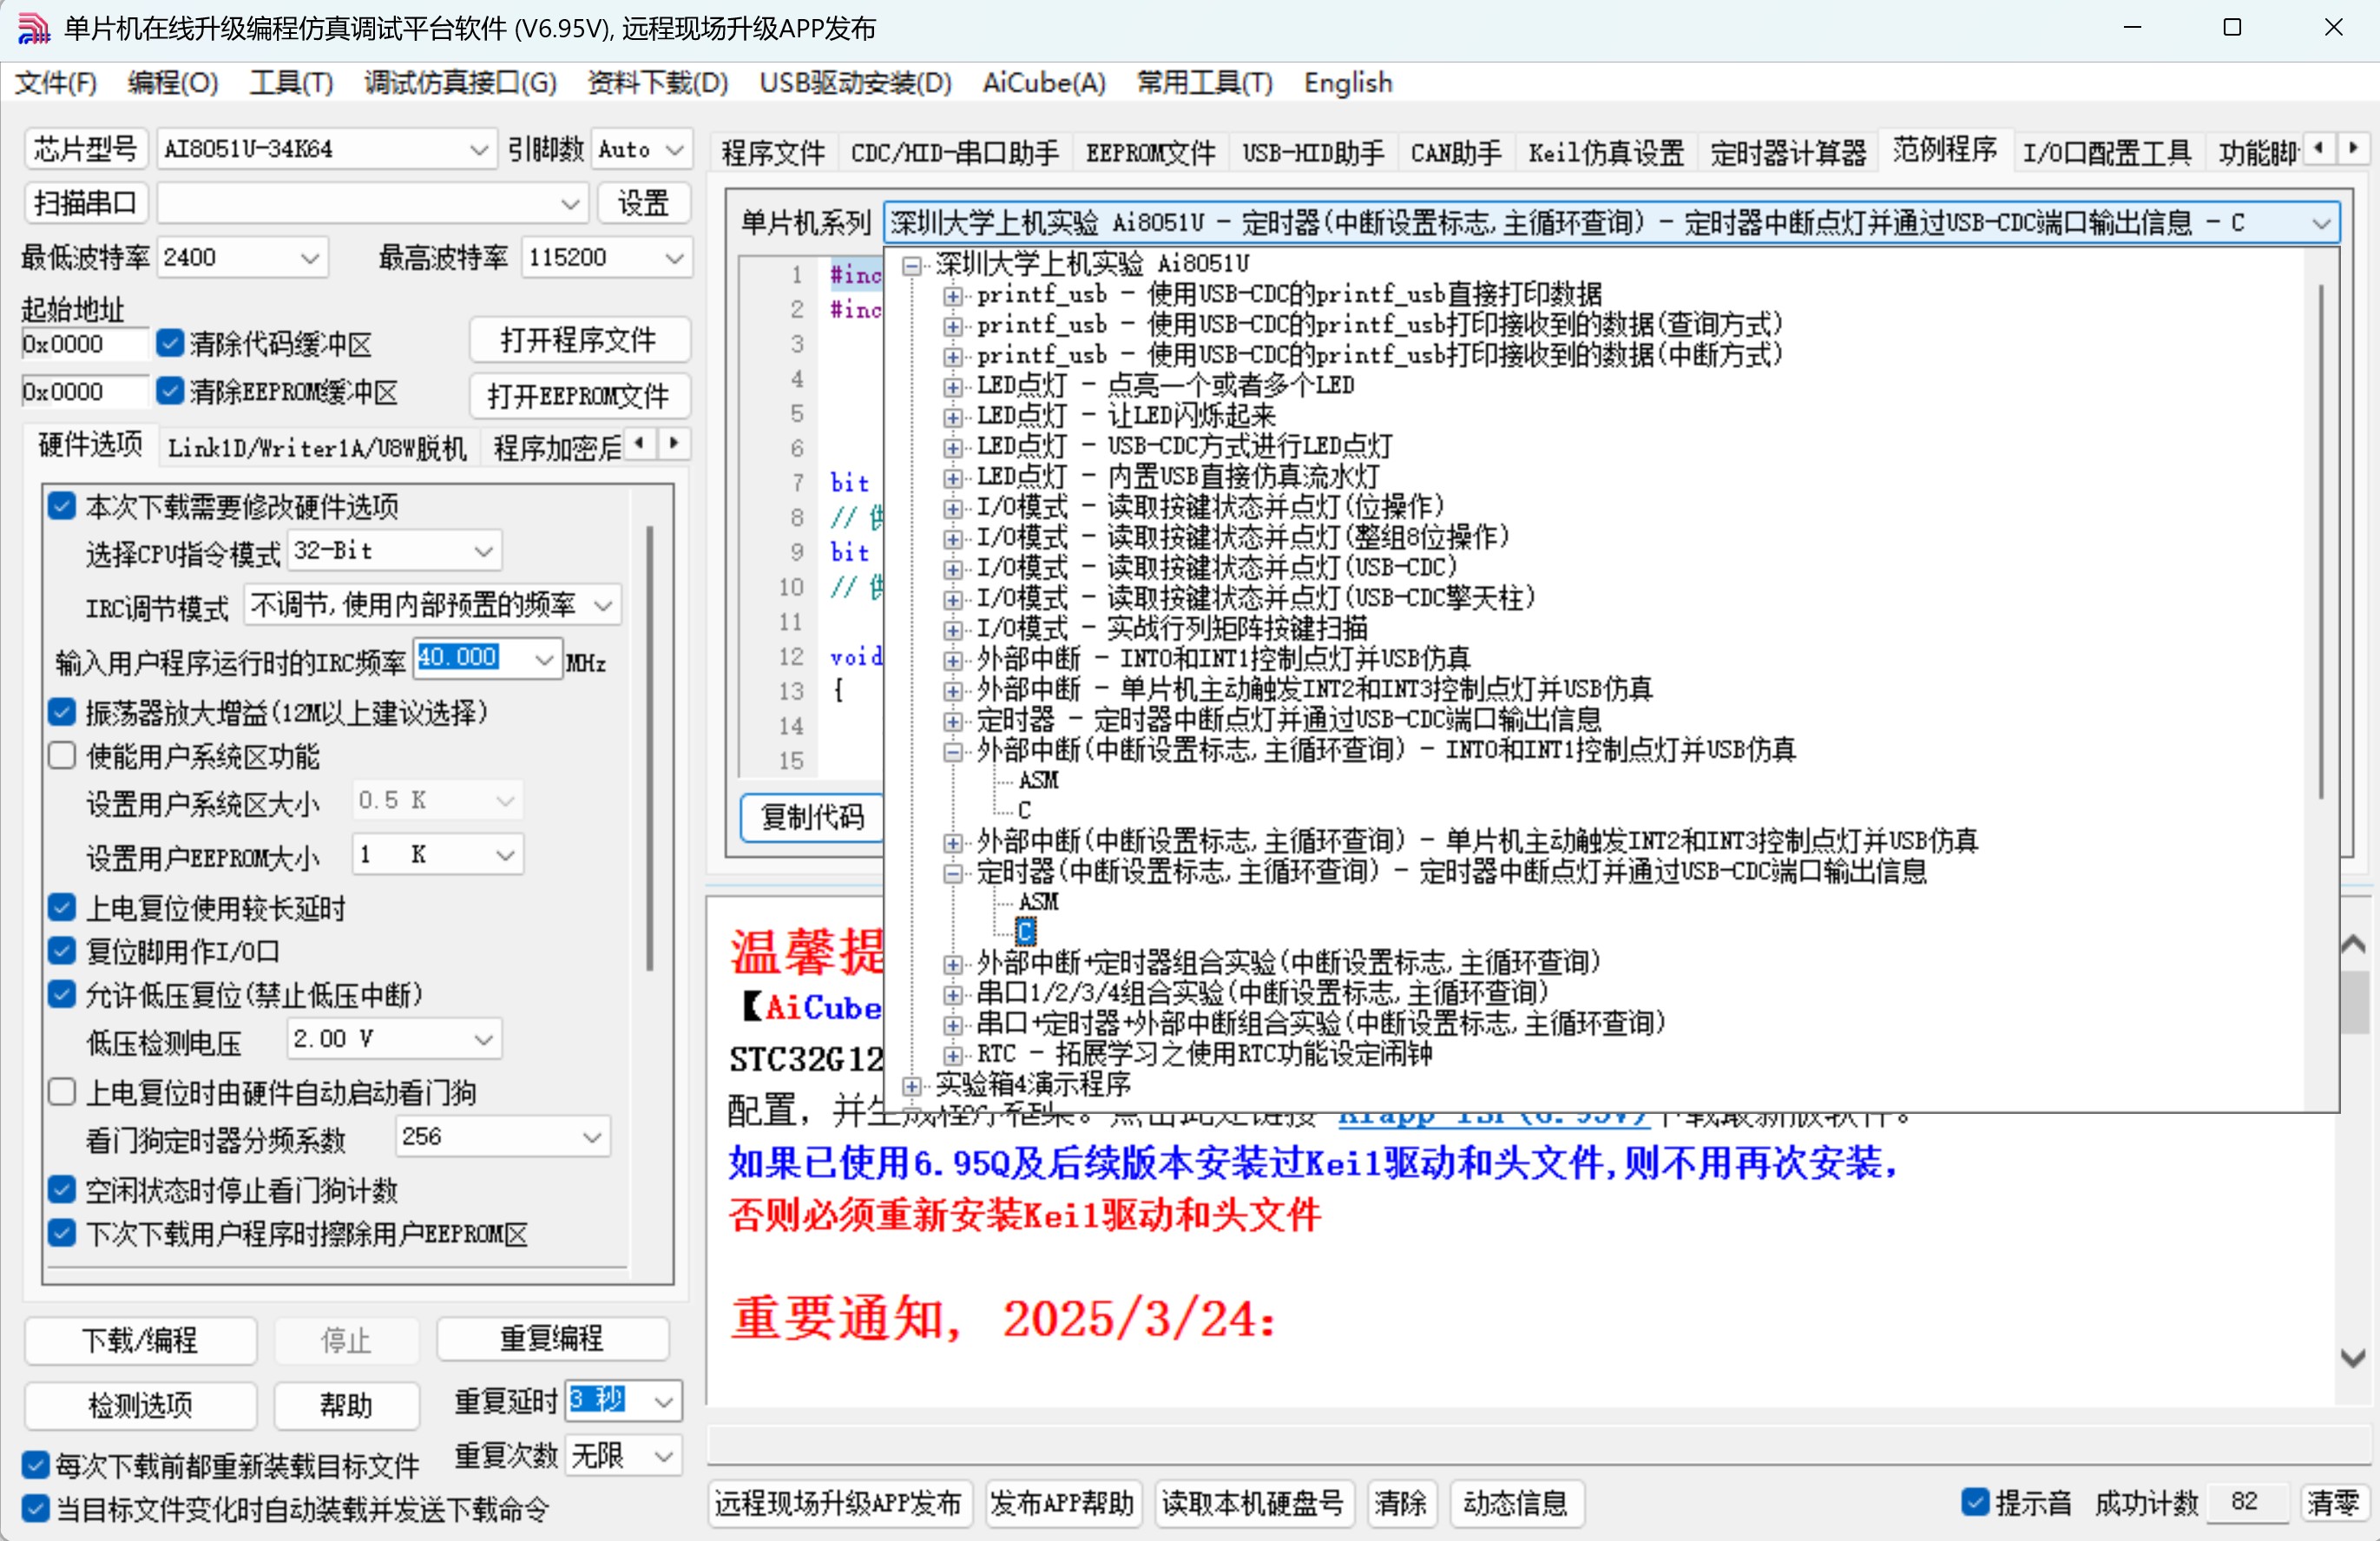Switch to Link1D/Writer1A/U8W脱机 tab
Screen dimensions: 2380x1541
(317, 448)
